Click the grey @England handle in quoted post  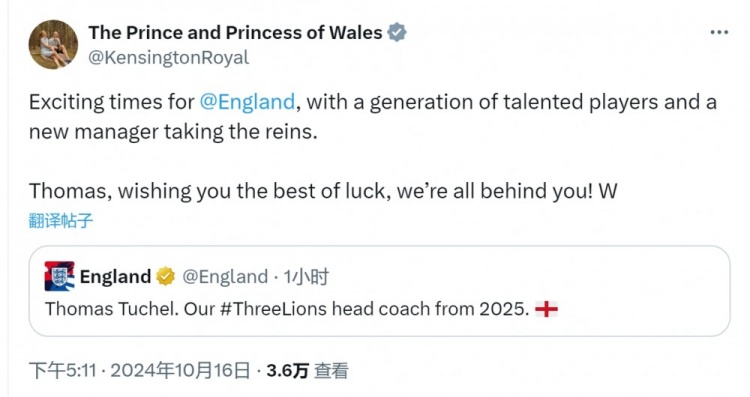point(225,276)
